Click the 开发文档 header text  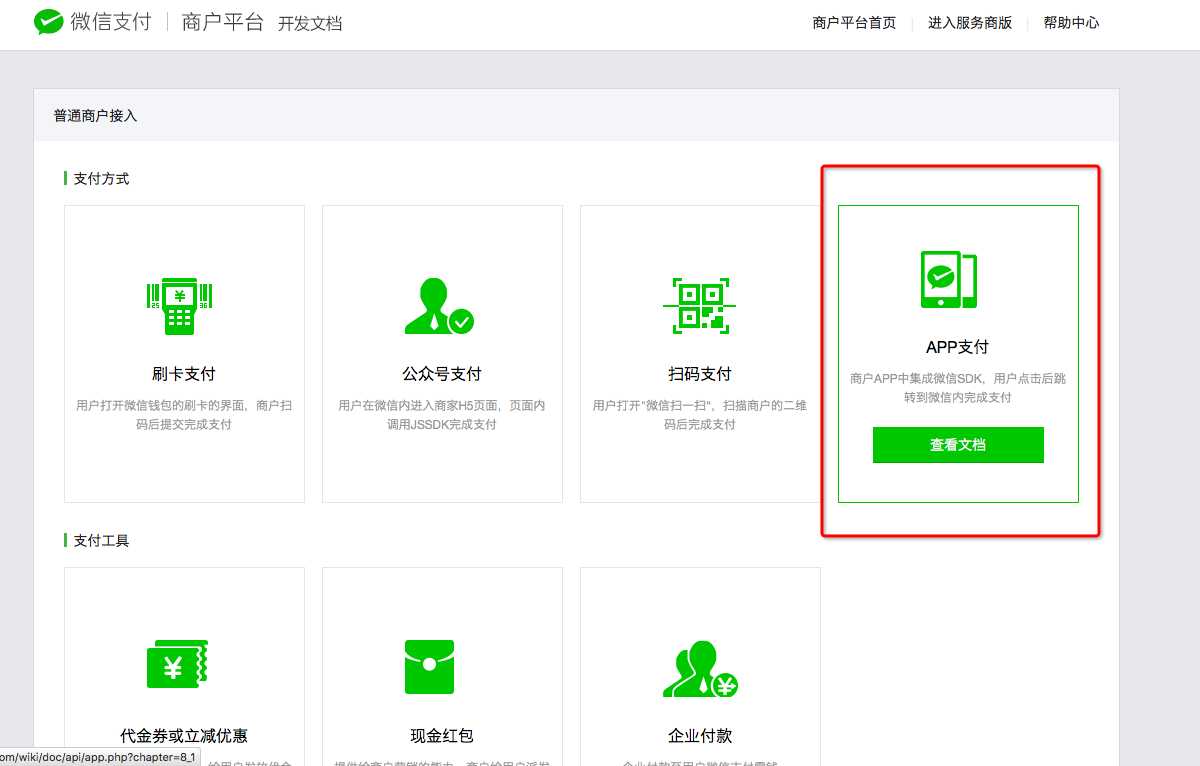310,23
